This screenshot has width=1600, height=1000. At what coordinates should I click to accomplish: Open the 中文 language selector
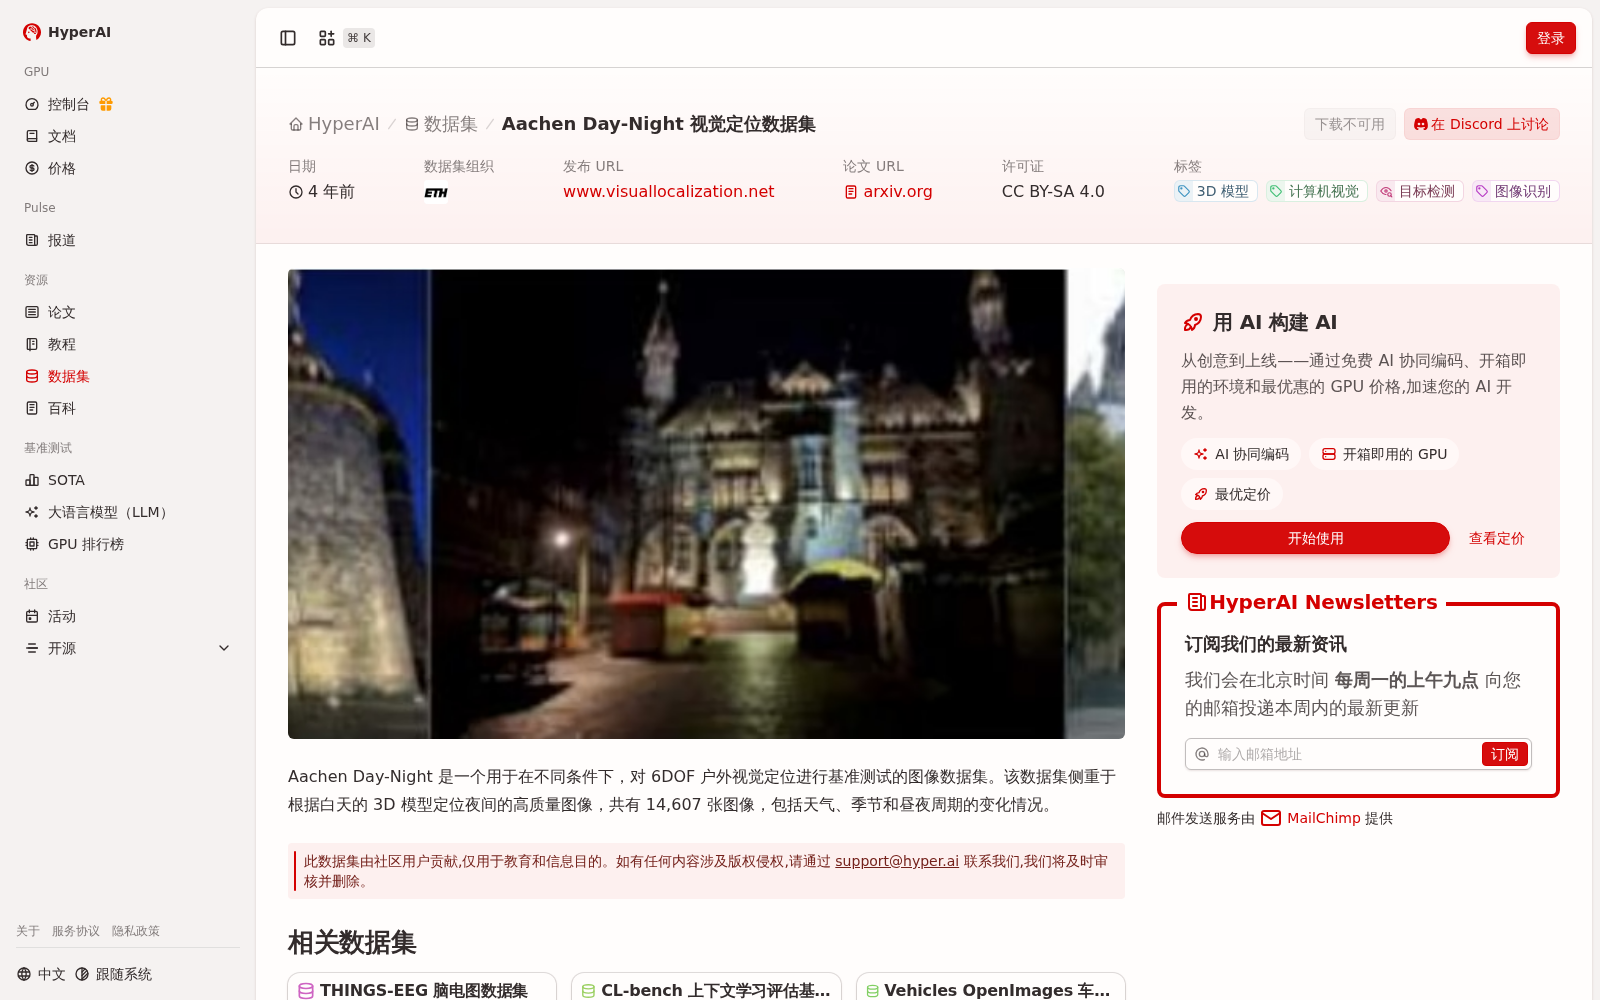(x=41, y=974)
